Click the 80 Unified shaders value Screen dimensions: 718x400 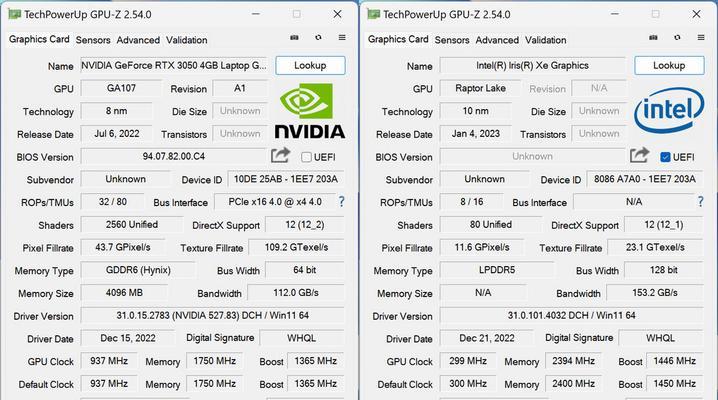pyautogui.click(x=490, y=224)
